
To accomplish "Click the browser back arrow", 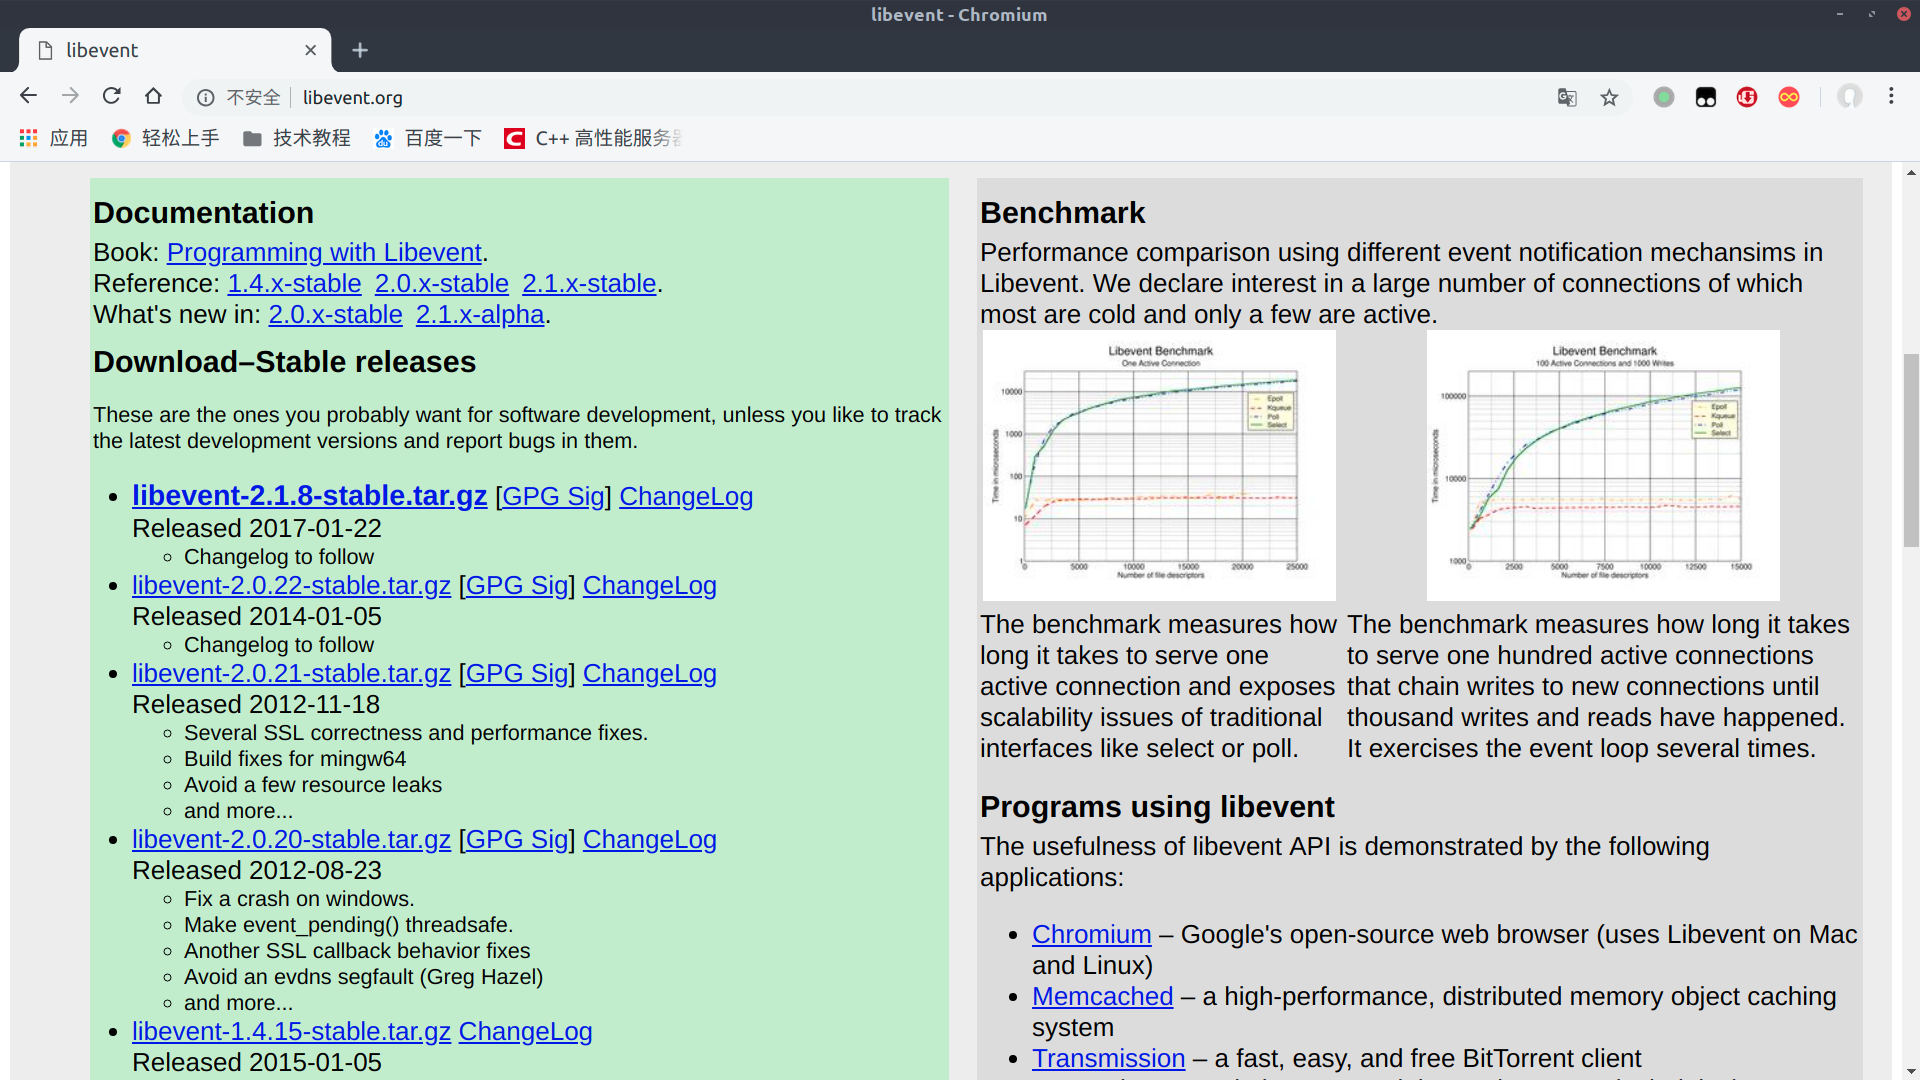I will pyautogui.click(x=28, y=96).
